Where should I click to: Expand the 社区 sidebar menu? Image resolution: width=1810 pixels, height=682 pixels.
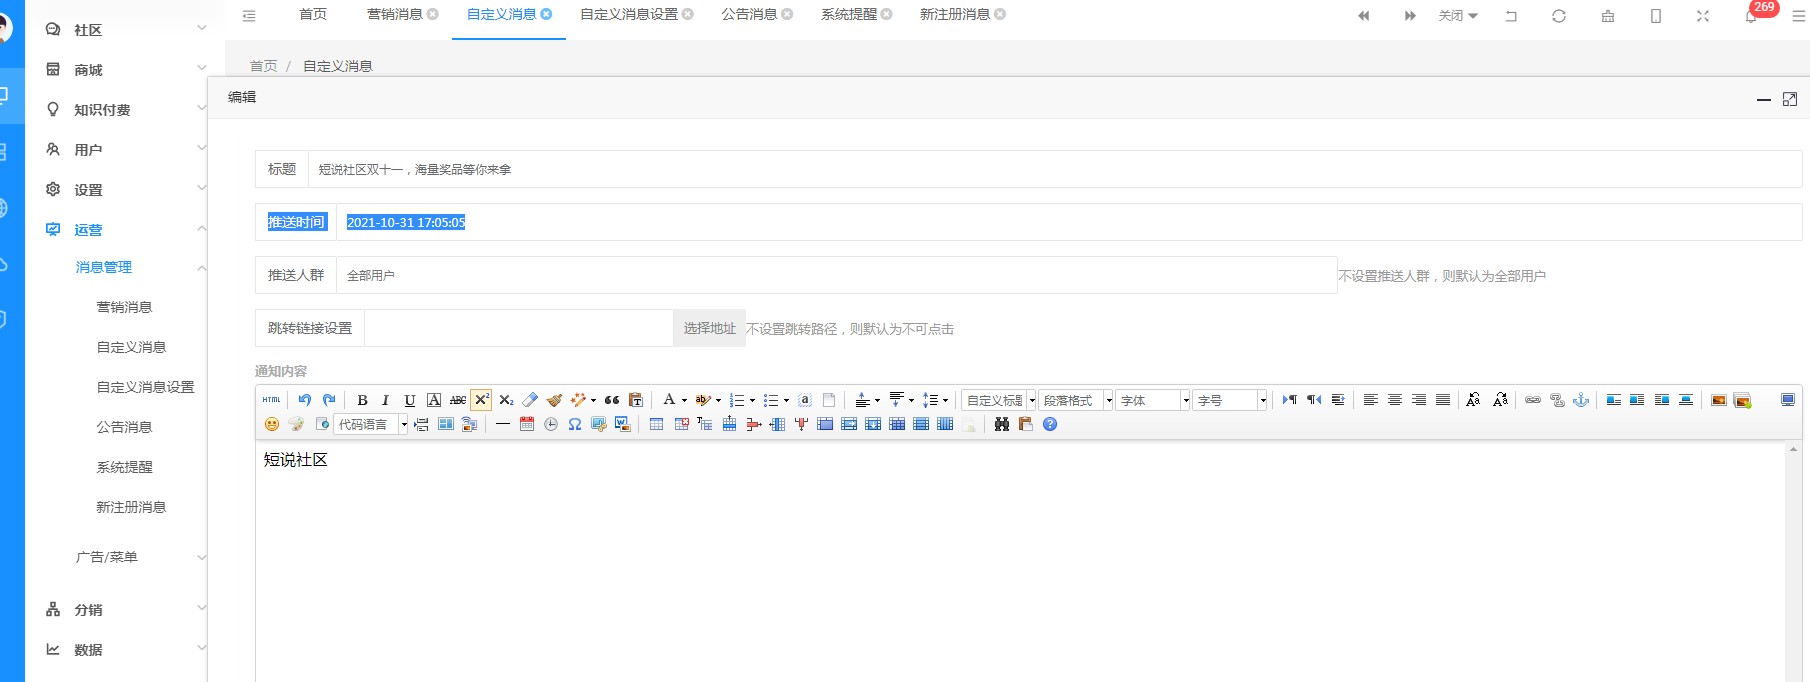point(126,30)
